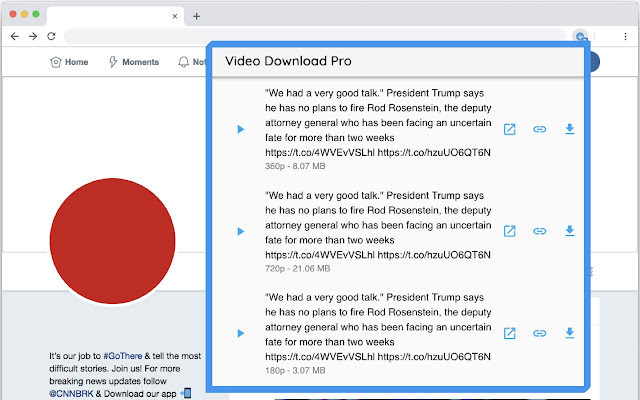Viewport: 640px width, 400px height.
Task: Click the browser forward arrow
Action: pyautogui.click(x=33, y=36)
